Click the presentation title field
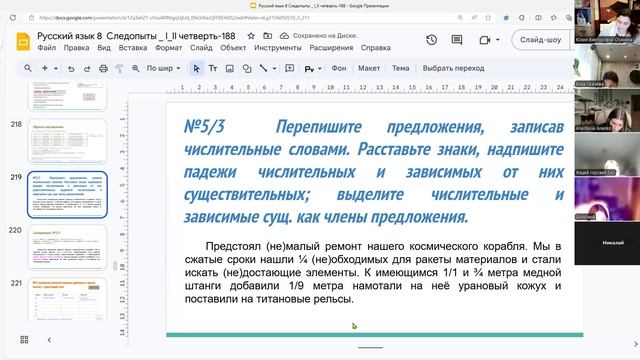640x360 pixels. coord(136,36)
